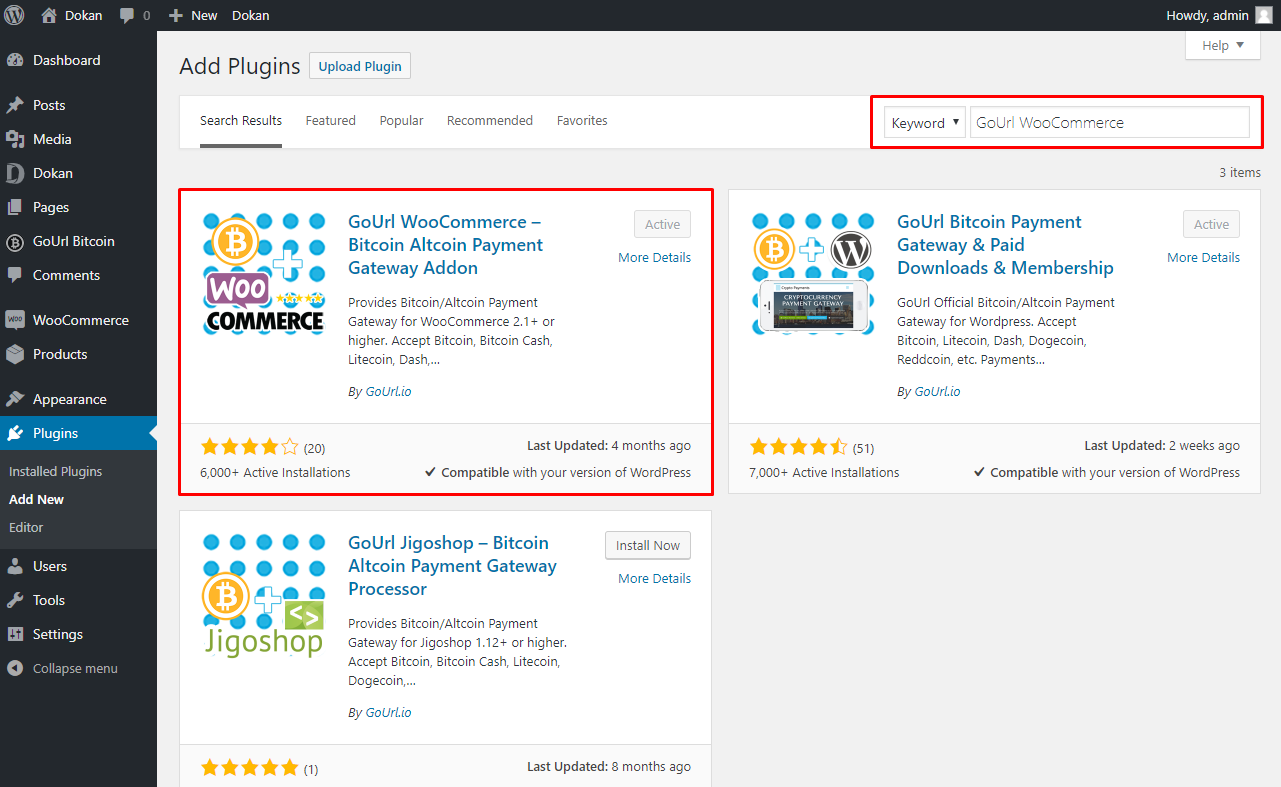This screenshot has width=1281, height=787.
Task: Open GoUrl Jigoshop Bitcoin Altcoin title link
Action: 452,566
